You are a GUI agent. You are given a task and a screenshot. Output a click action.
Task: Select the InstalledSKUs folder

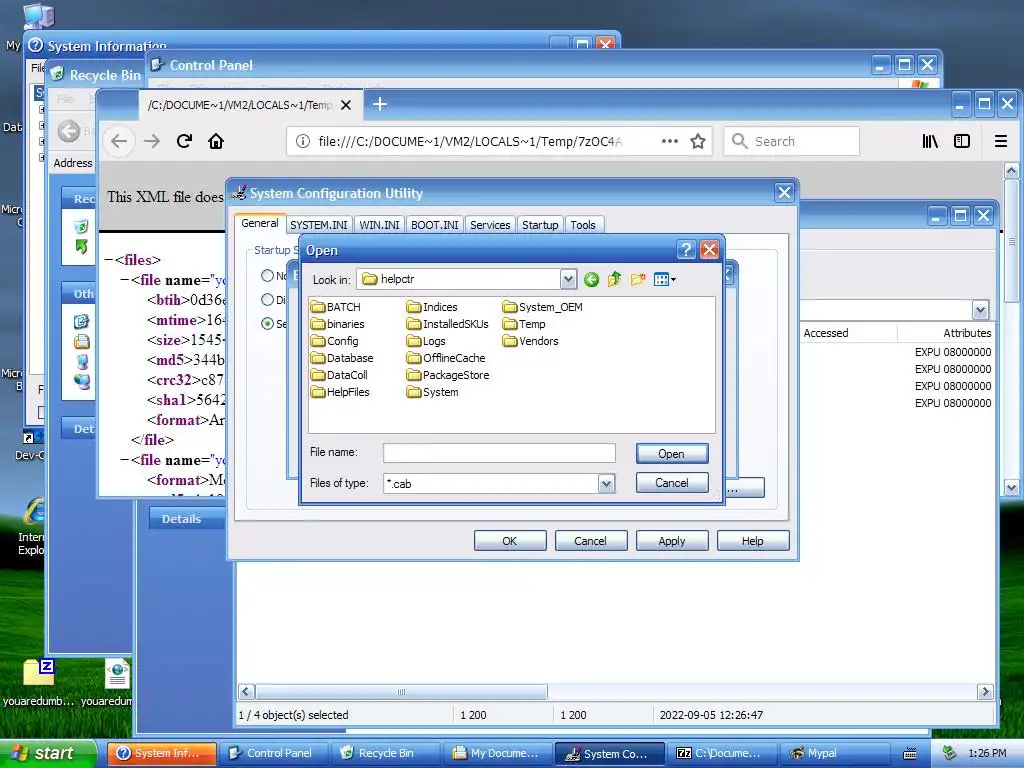tap(447, 324)
